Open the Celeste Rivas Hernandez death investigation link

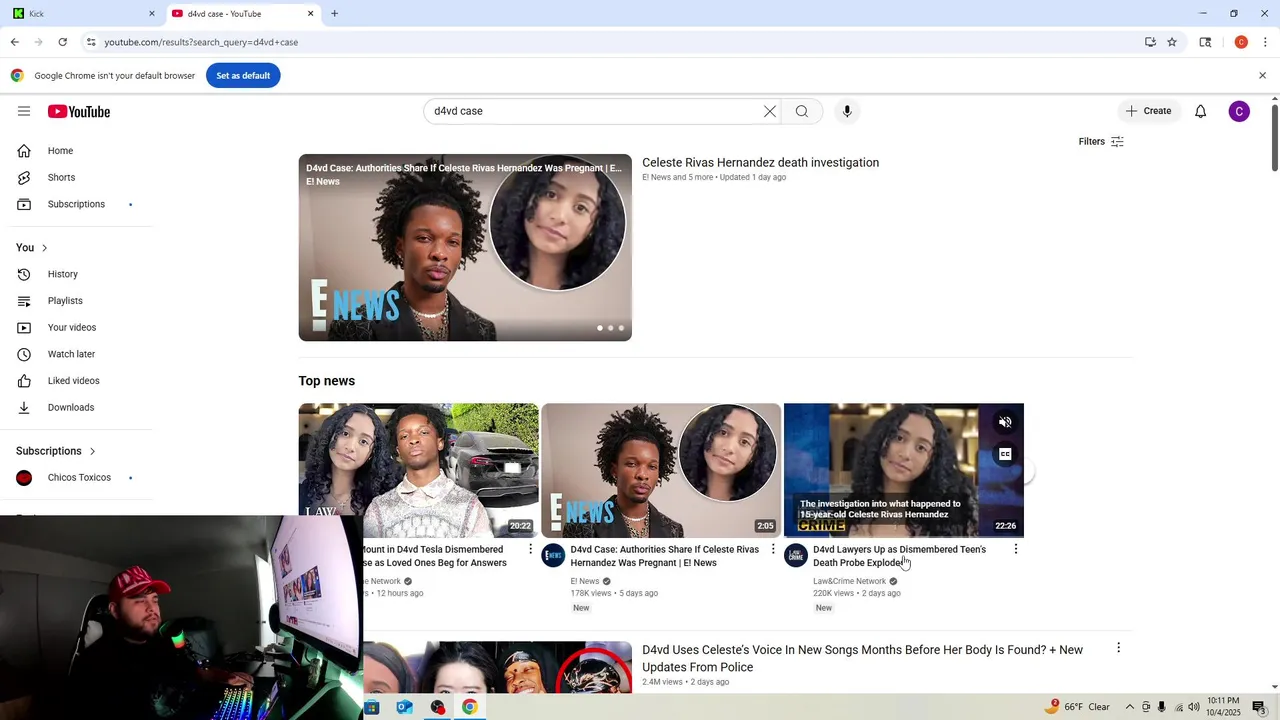(x=760, y=163)
